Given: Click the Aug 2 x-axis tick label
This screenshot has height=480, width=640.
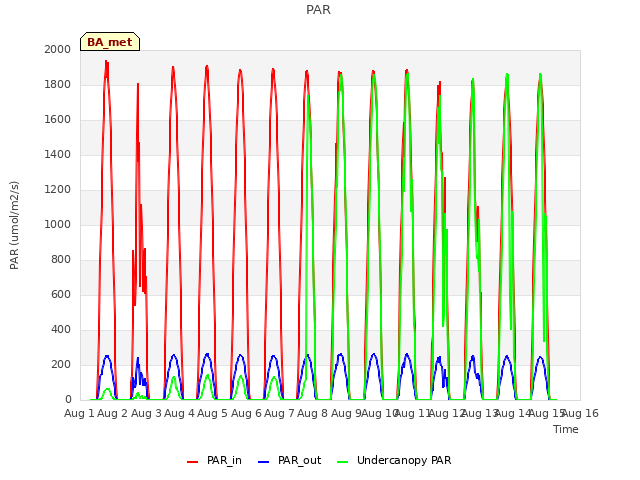Looking at the screenshot, I should coord(113,413).
